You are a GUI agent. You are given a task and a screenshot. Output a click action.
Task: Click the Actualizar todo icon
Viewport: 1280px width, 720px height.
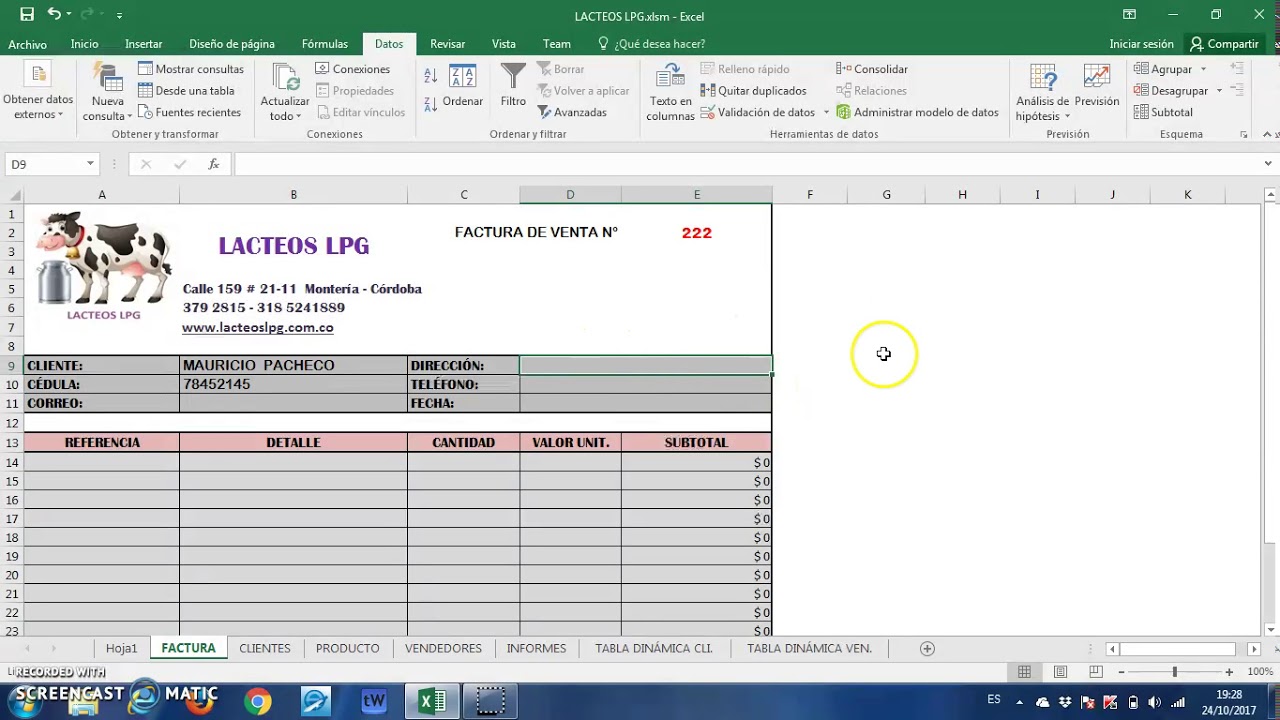(x=285, y=78)
